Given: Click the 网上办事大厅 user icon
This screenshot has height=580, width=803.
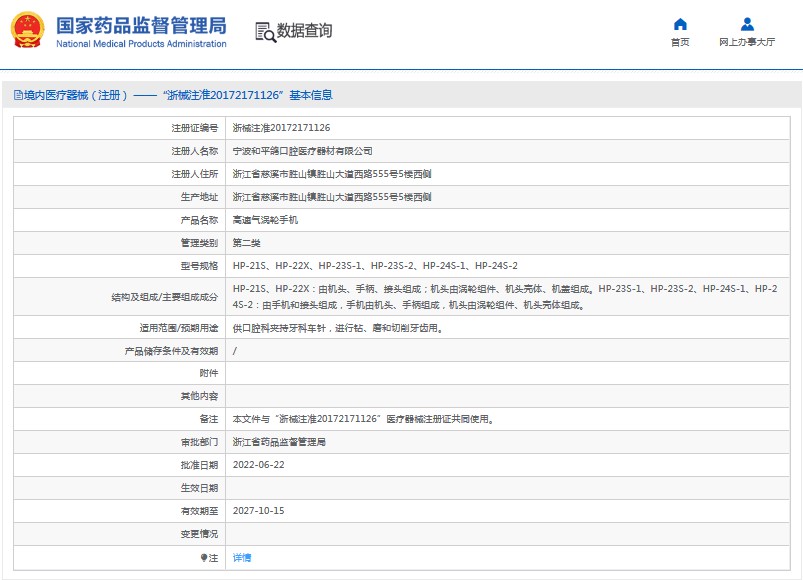Looking at the screenshot, I should pyautogui.click(x=747, y=24).
